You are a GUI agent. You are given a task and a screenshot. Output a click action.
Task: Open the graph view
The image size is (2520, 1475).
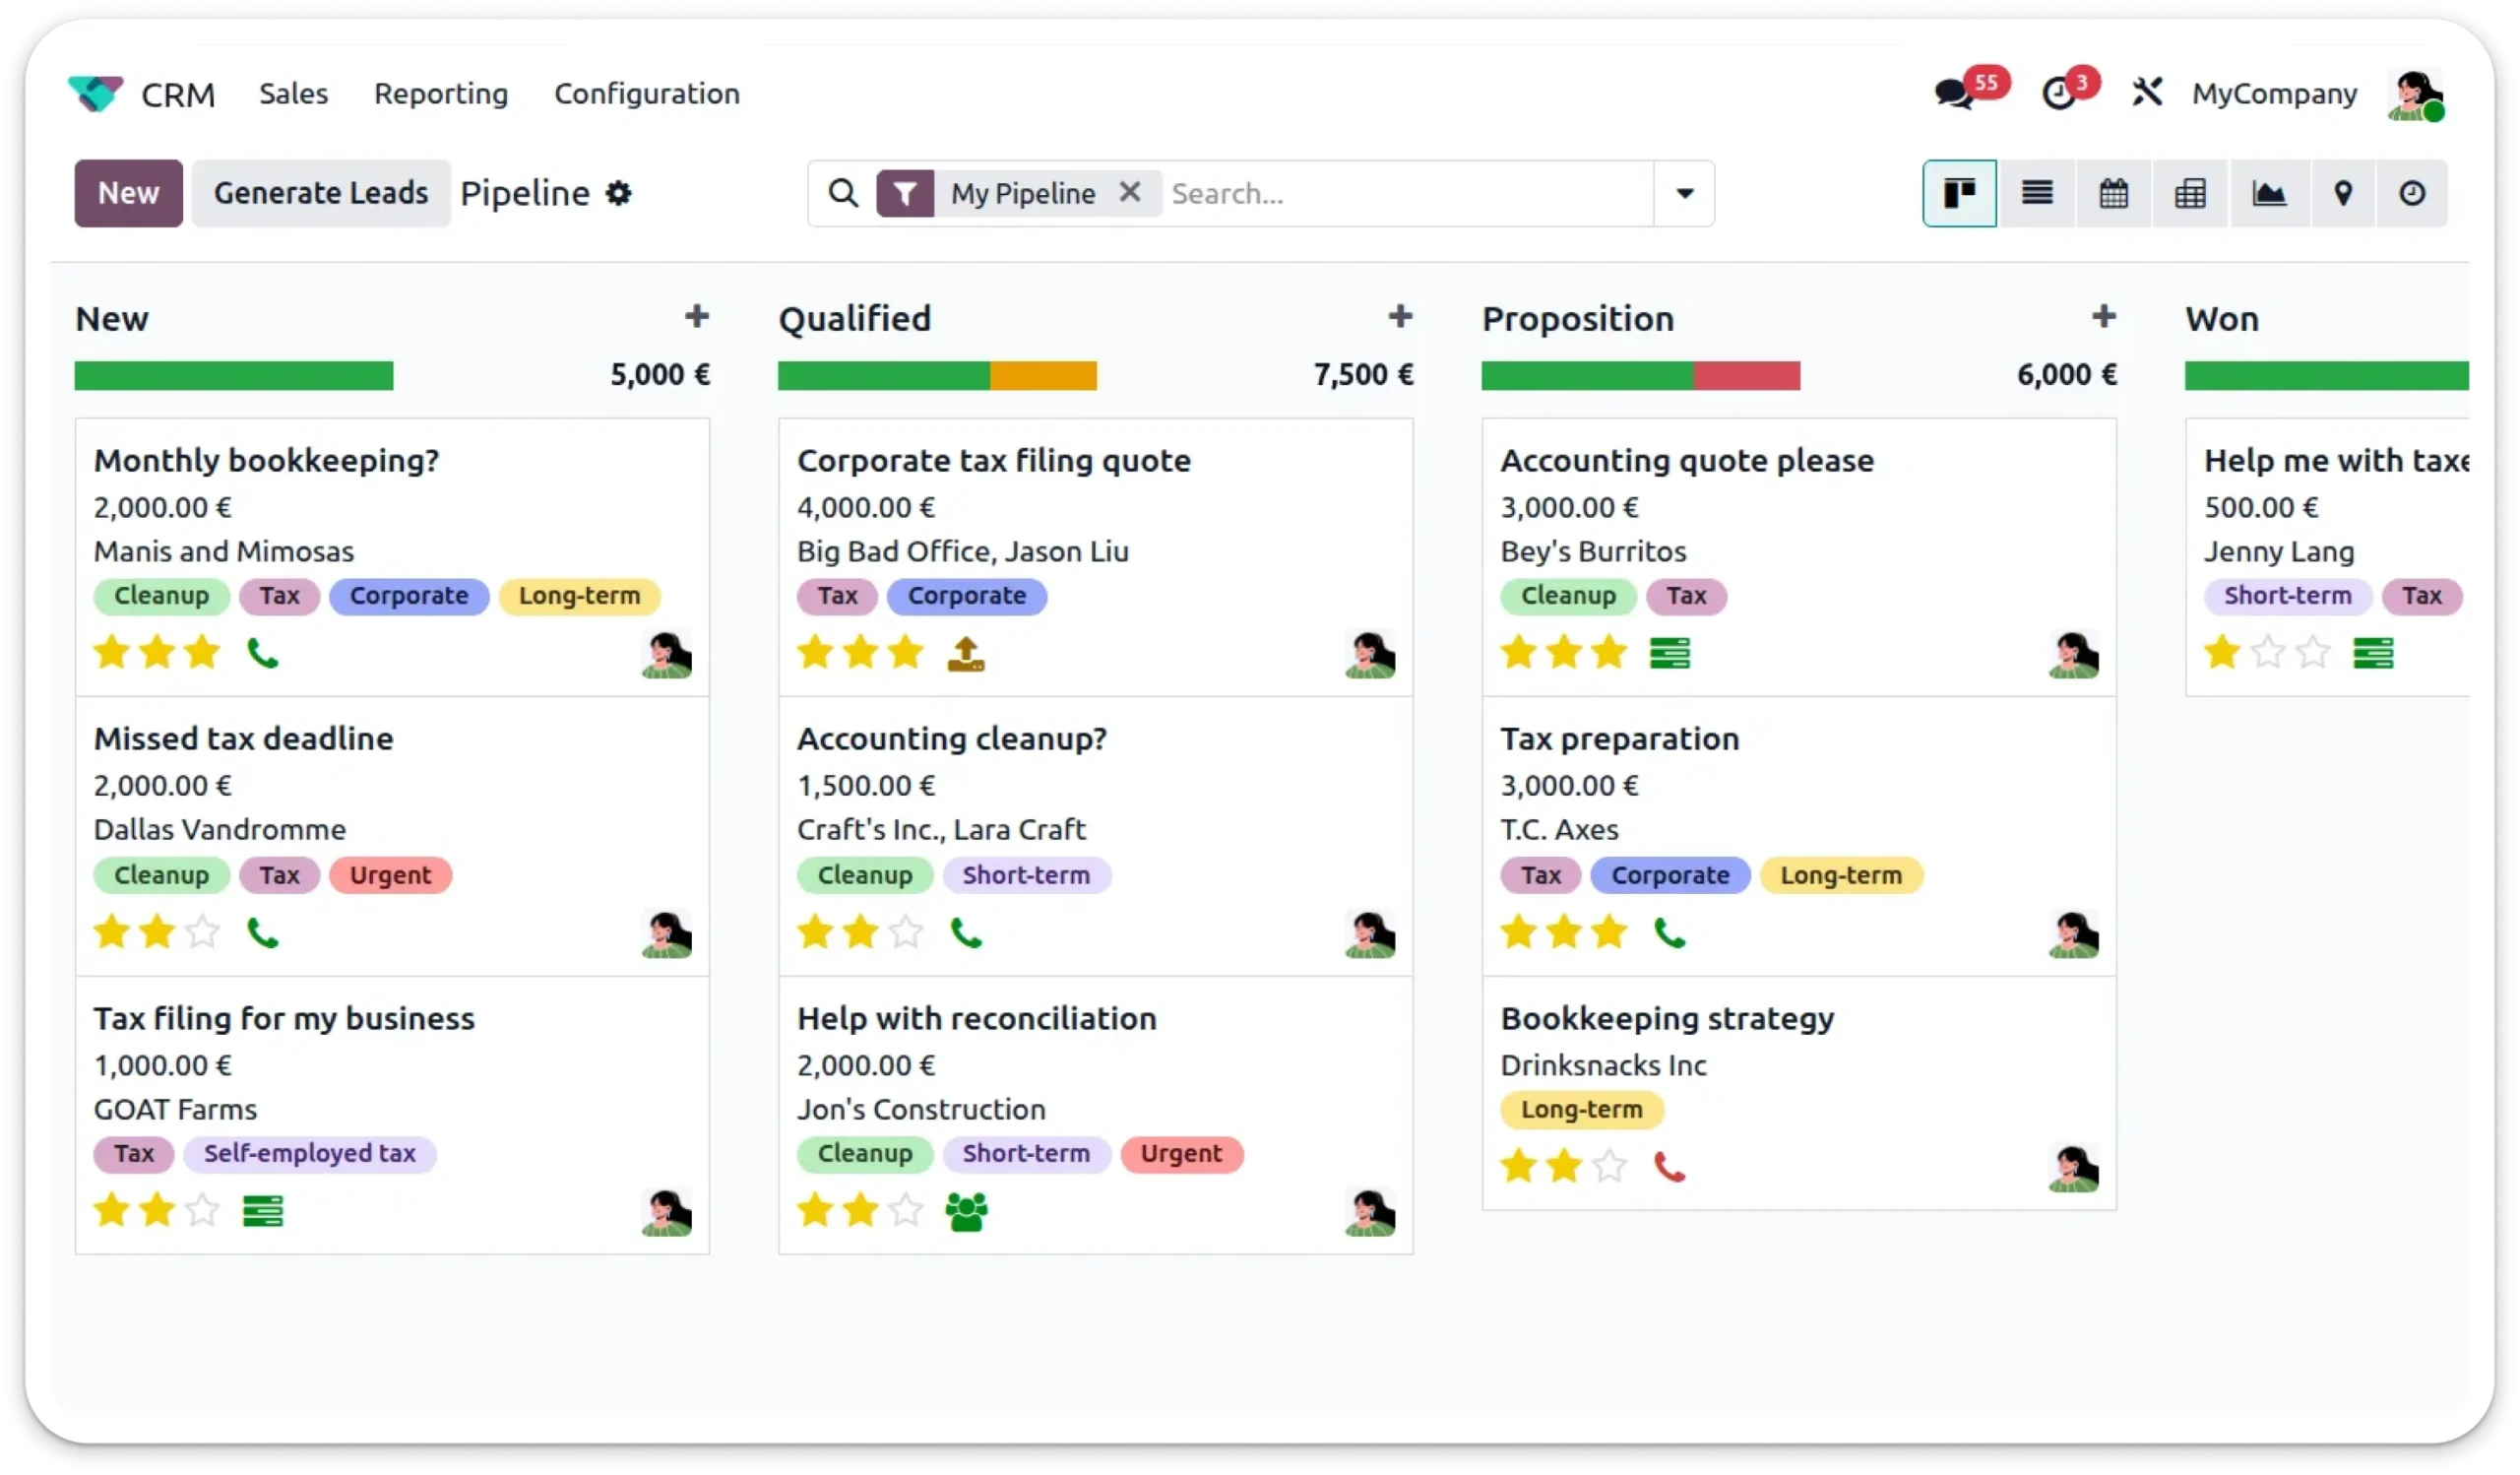tap(2268, 193)
